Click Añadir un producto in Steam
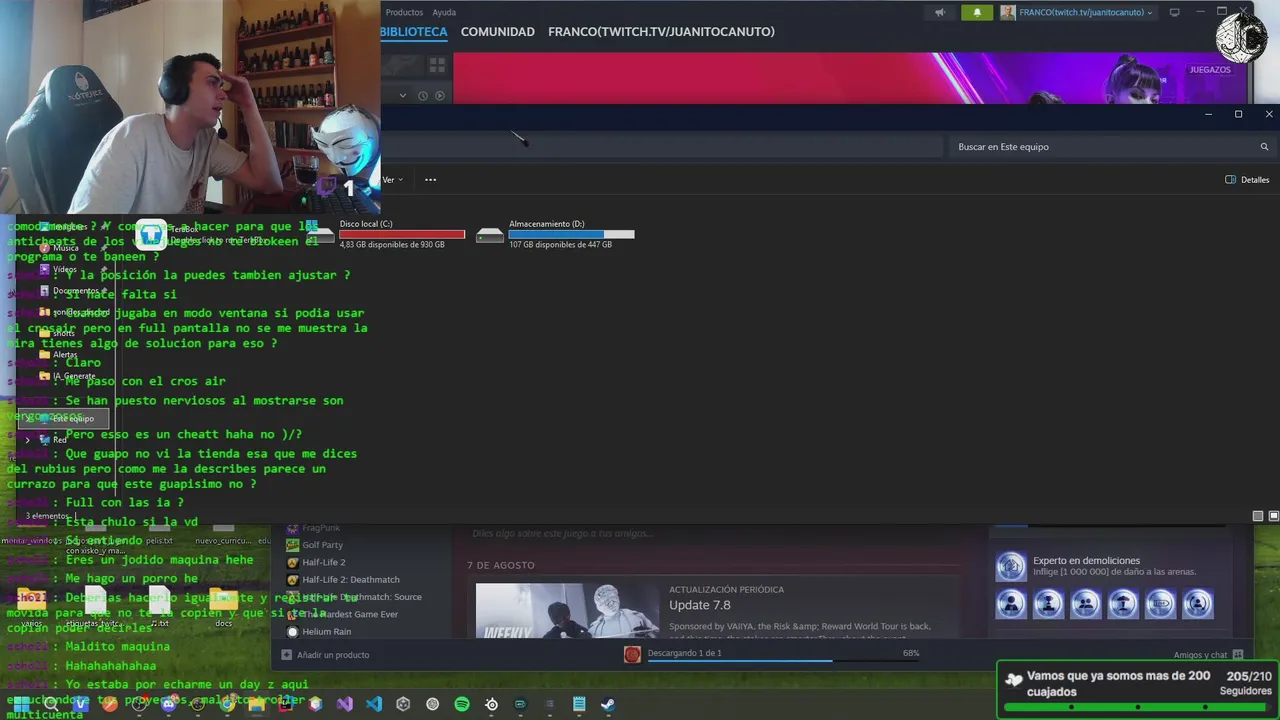This screenshot has width=1280, height=720. 325,655
